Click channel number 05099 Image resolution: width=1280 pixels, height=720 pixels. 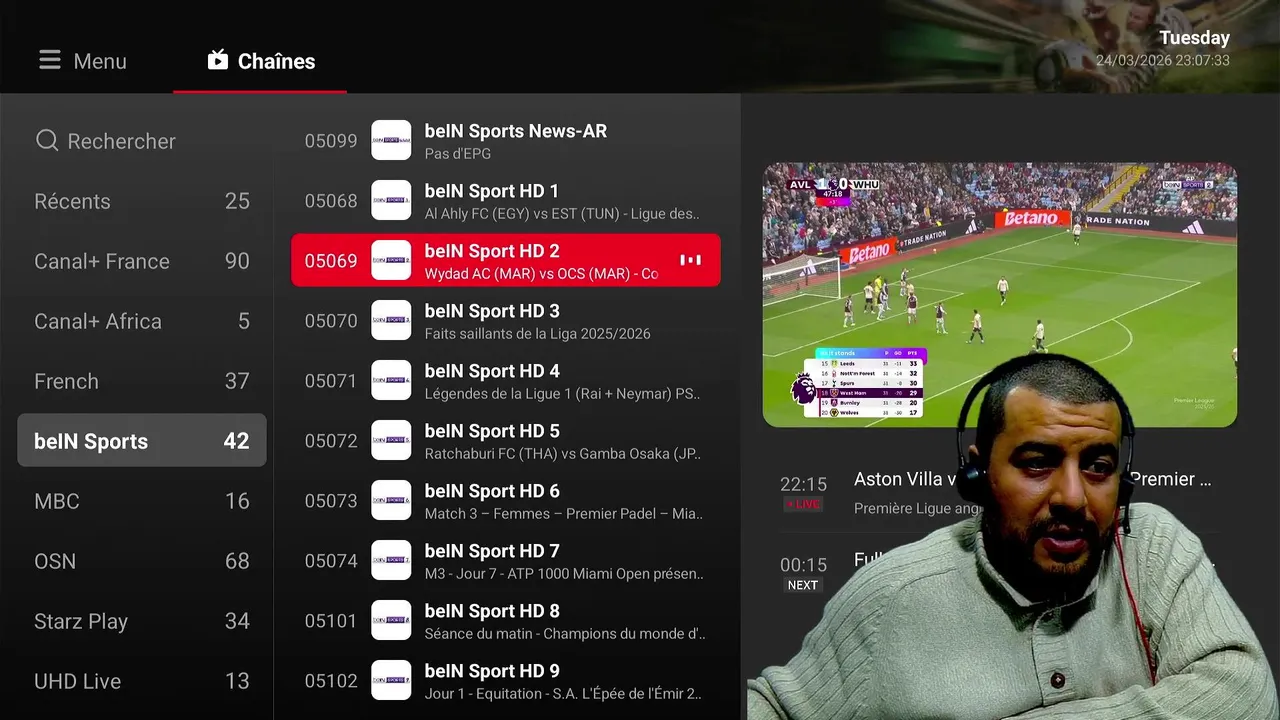click(331, 141)
